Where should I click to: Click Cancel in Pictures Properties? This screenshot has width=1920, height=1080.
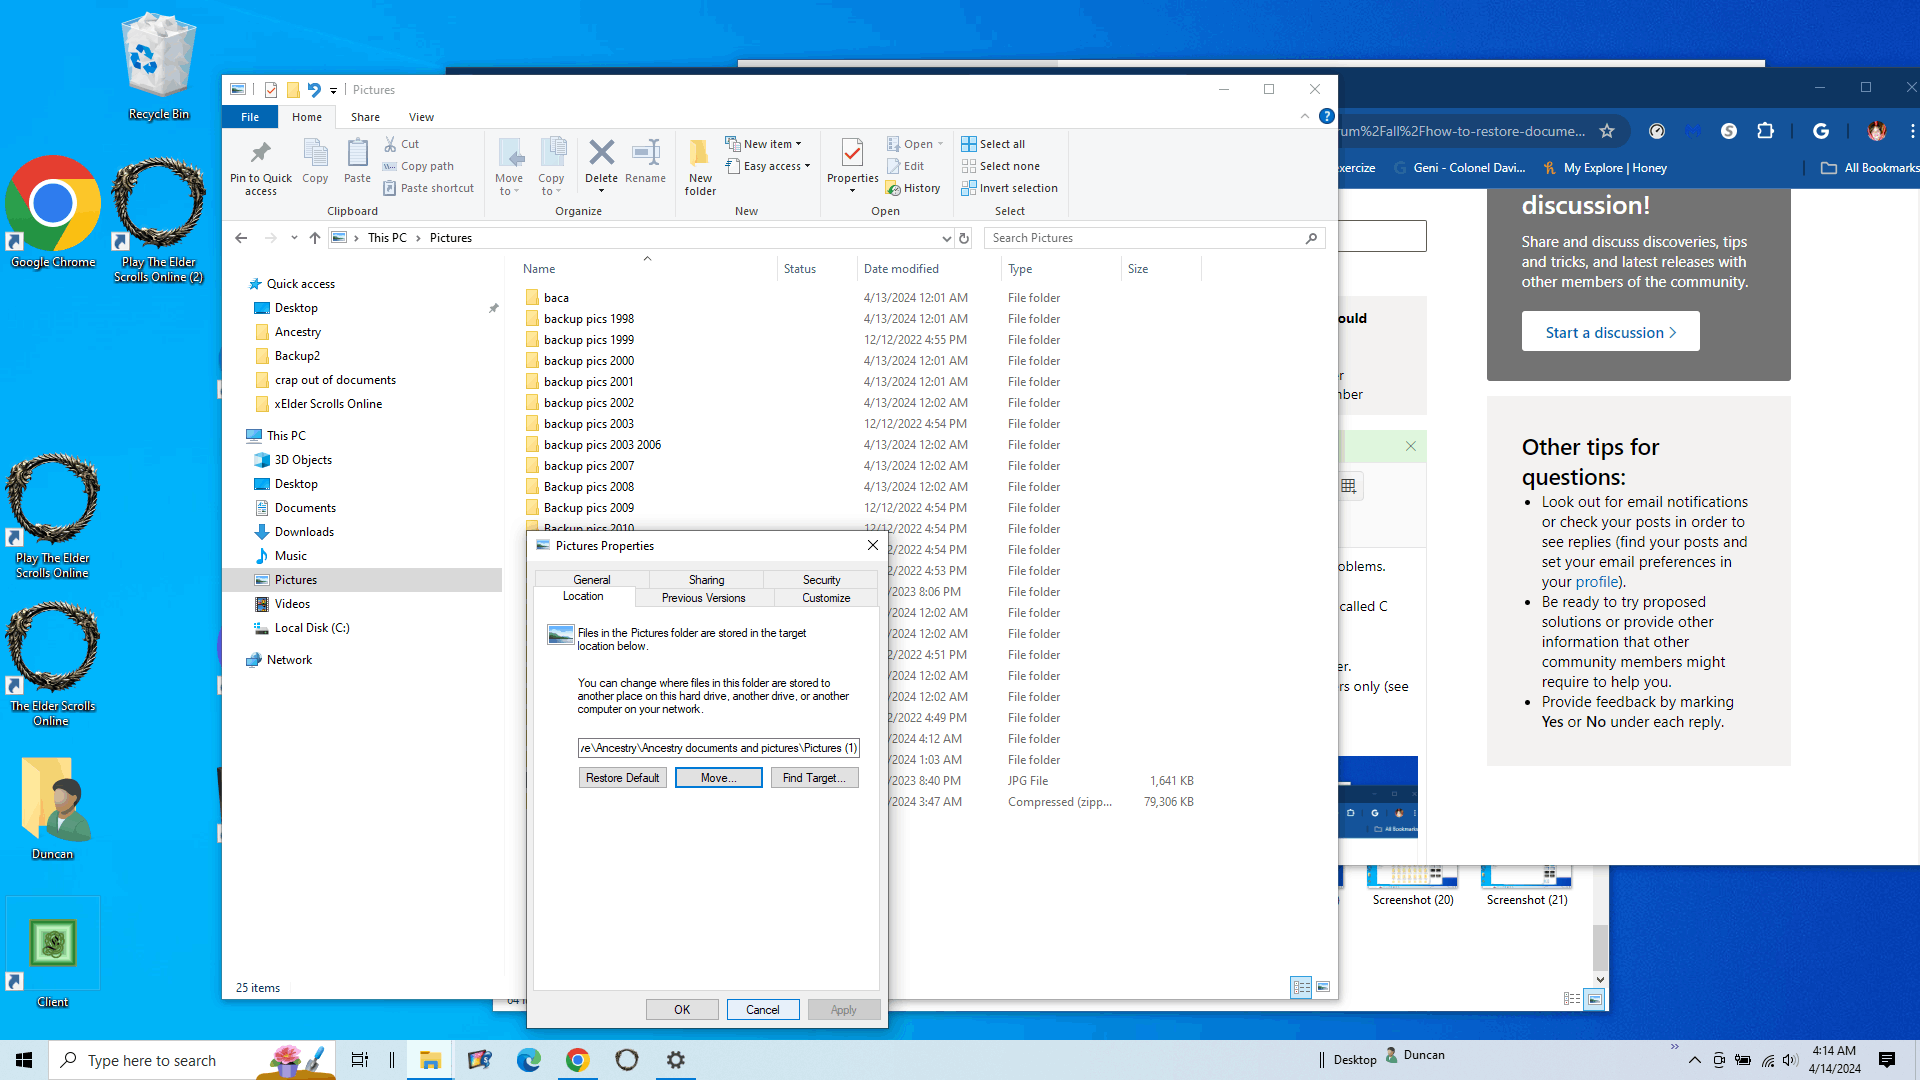(x=762, y=1010)
